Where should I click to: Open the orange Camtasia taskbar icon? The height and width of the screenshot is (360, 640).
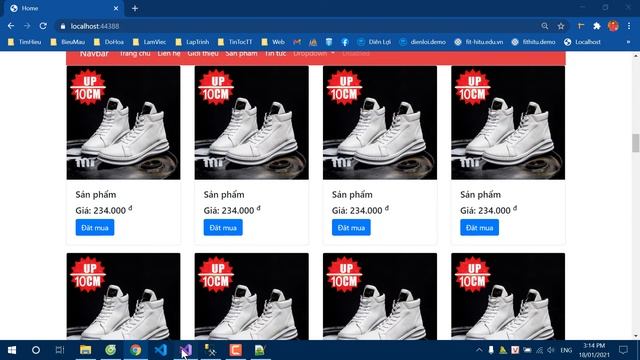coord(236,350)
